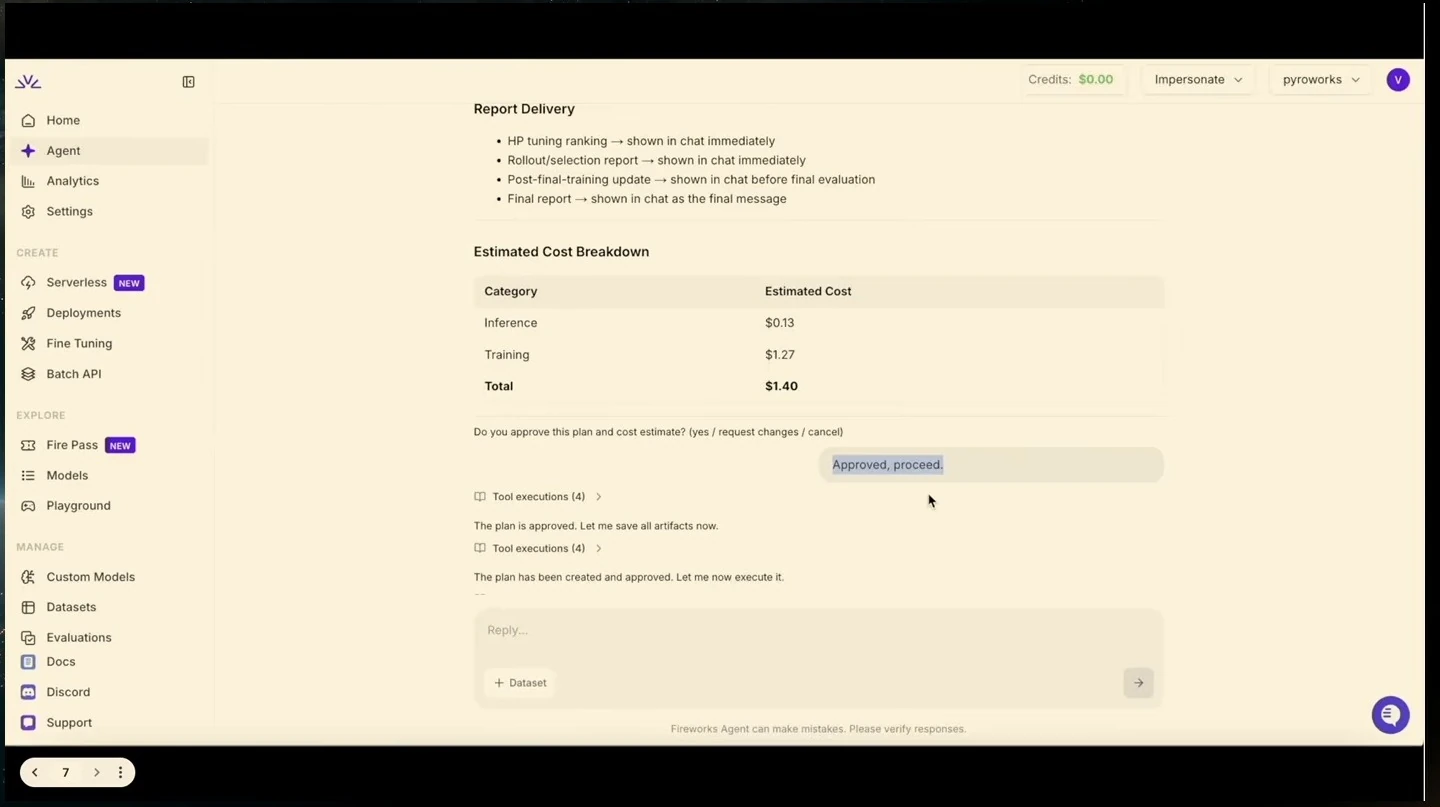Focus the Reply message input field
This screenshot has height=807, width=1440.
pyautogui.click(x=818, y=631)
